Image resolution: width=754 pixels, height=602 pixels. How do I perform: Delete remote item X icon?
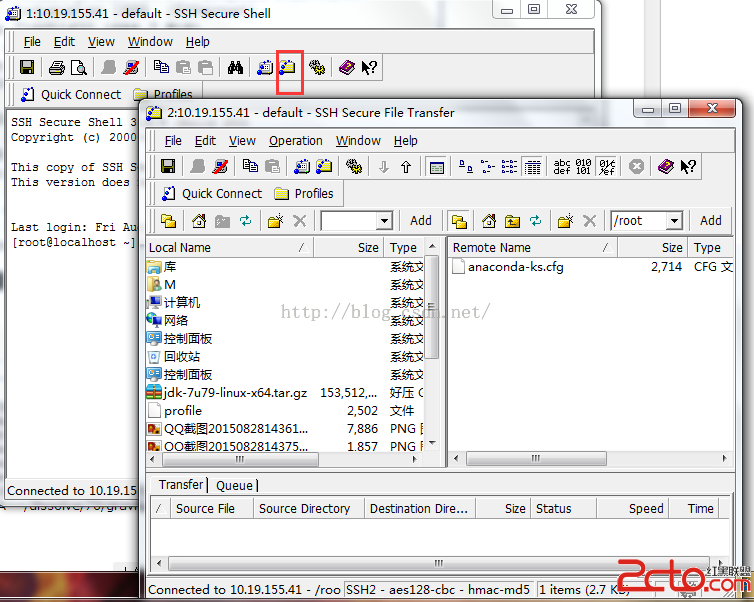pyautogui.click(x=590, y=221)
